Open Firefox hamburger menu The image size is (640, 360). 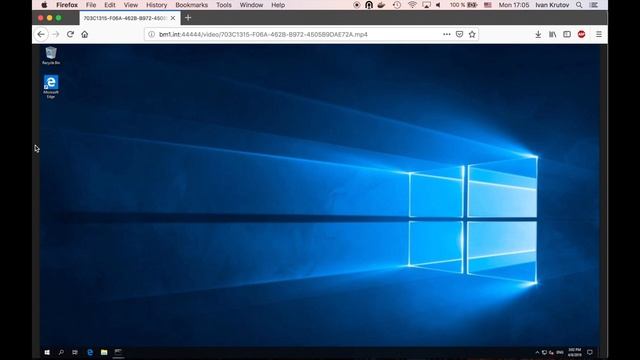[599, 34]
